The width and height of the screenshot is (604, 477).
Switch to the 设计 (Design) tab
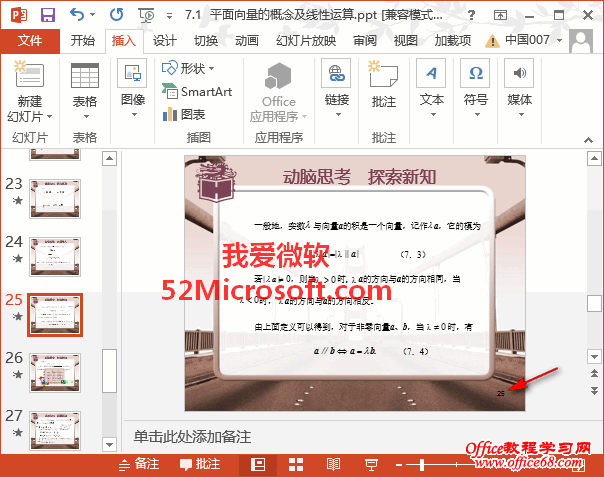(x=164, y=40)
